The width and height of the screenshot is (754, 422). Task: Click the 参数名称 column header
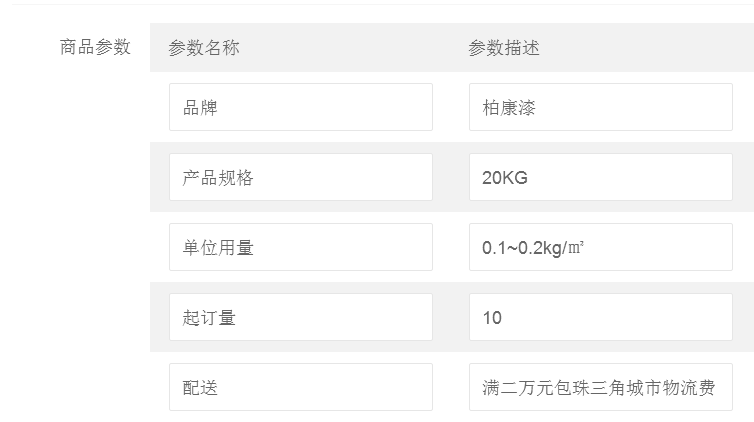tap(204, 47)
